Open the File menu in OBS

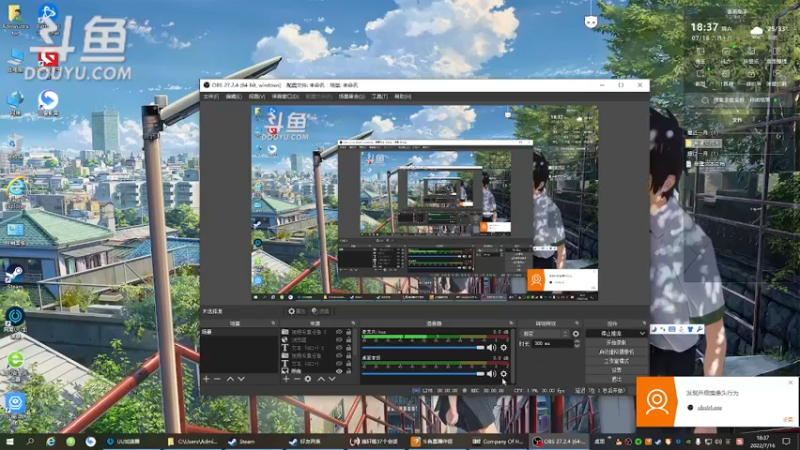(211, 96)
